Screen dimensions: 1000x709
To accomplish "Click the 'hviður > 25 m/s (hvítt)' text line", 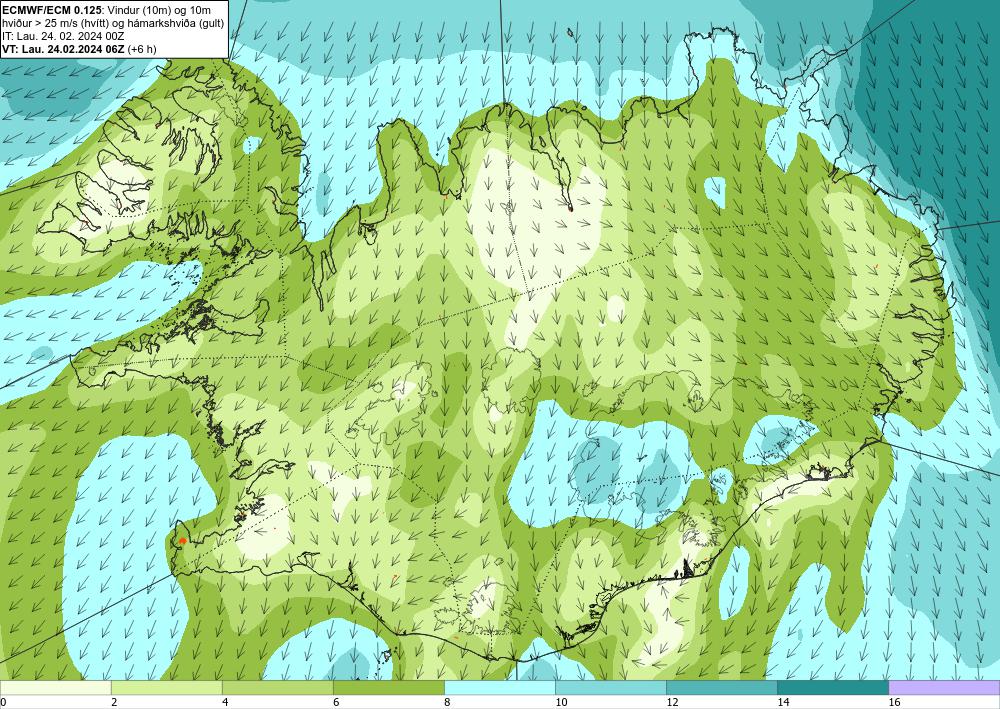I will click(x=114, y=23).
